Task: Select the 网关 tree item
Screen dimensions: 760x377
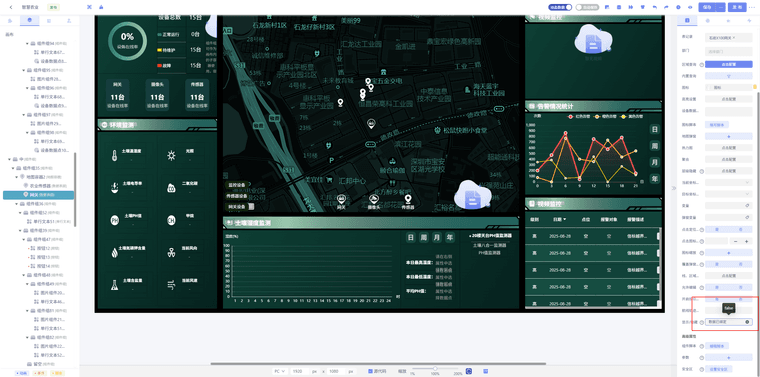Action: pyautogui.click(x=38, y=194)
